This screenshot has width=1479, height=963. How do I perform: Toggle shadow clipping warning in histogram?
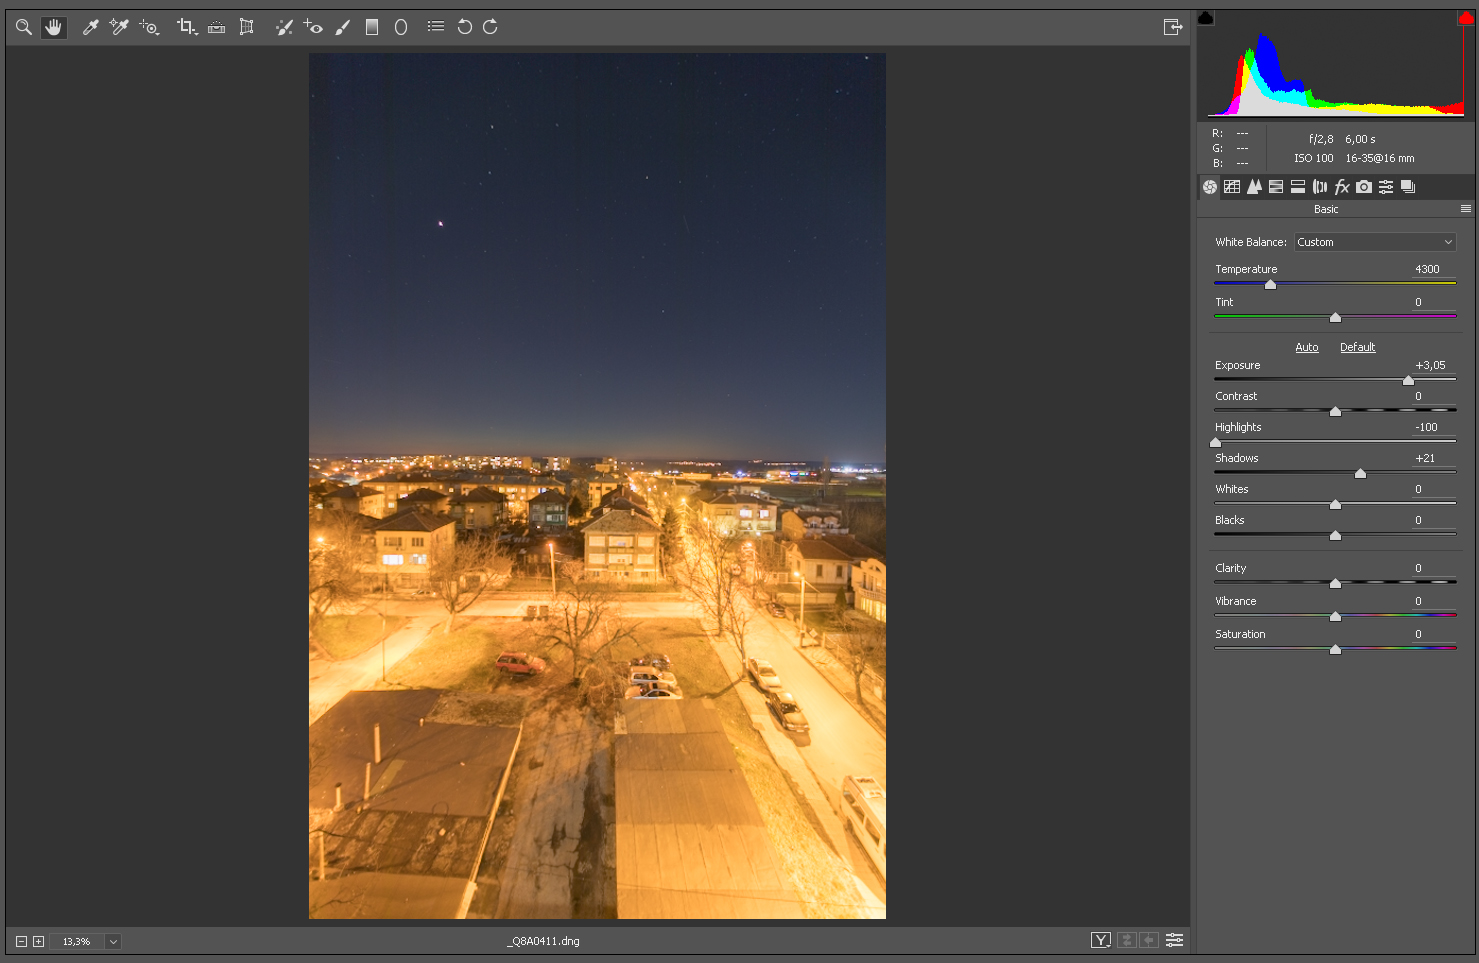[1206, 18]
